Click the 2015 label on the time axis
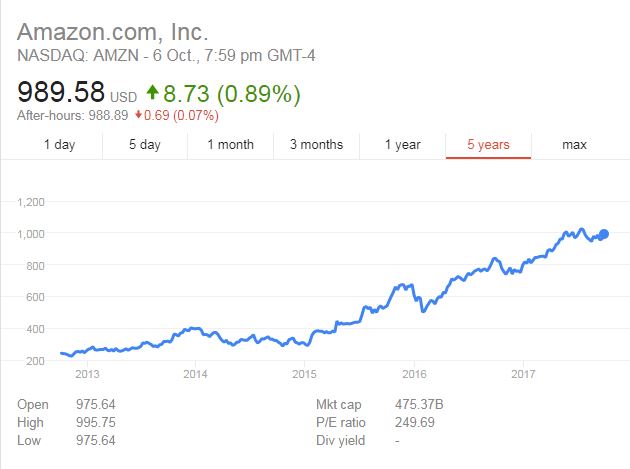The image size is (630, 469). point(303,375)
